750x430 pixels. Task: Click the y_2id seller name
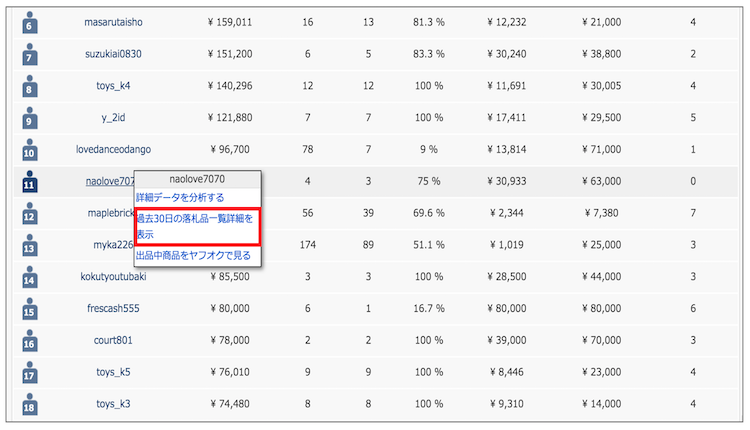pyautogui.click(x=113, y=117)
